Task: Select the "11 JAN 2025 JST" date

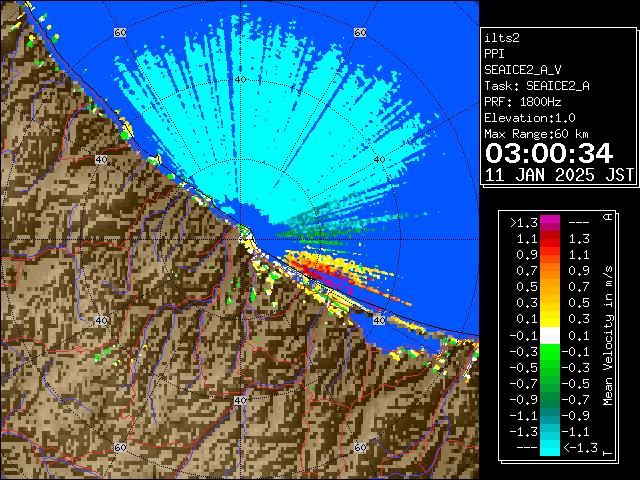Action: pos(559,175)
